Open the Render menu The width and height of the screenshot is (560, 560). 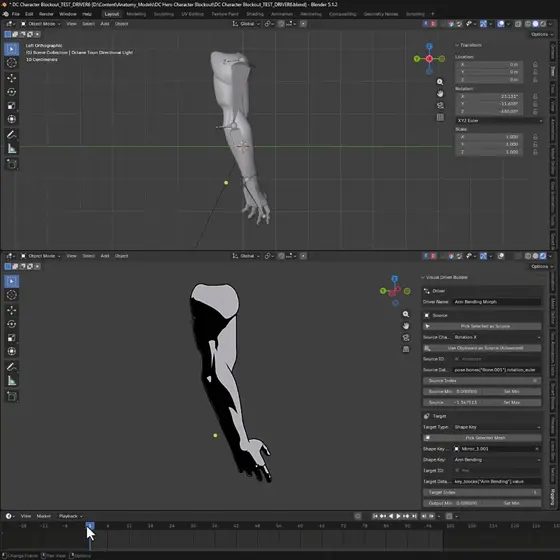coord(46,14)
